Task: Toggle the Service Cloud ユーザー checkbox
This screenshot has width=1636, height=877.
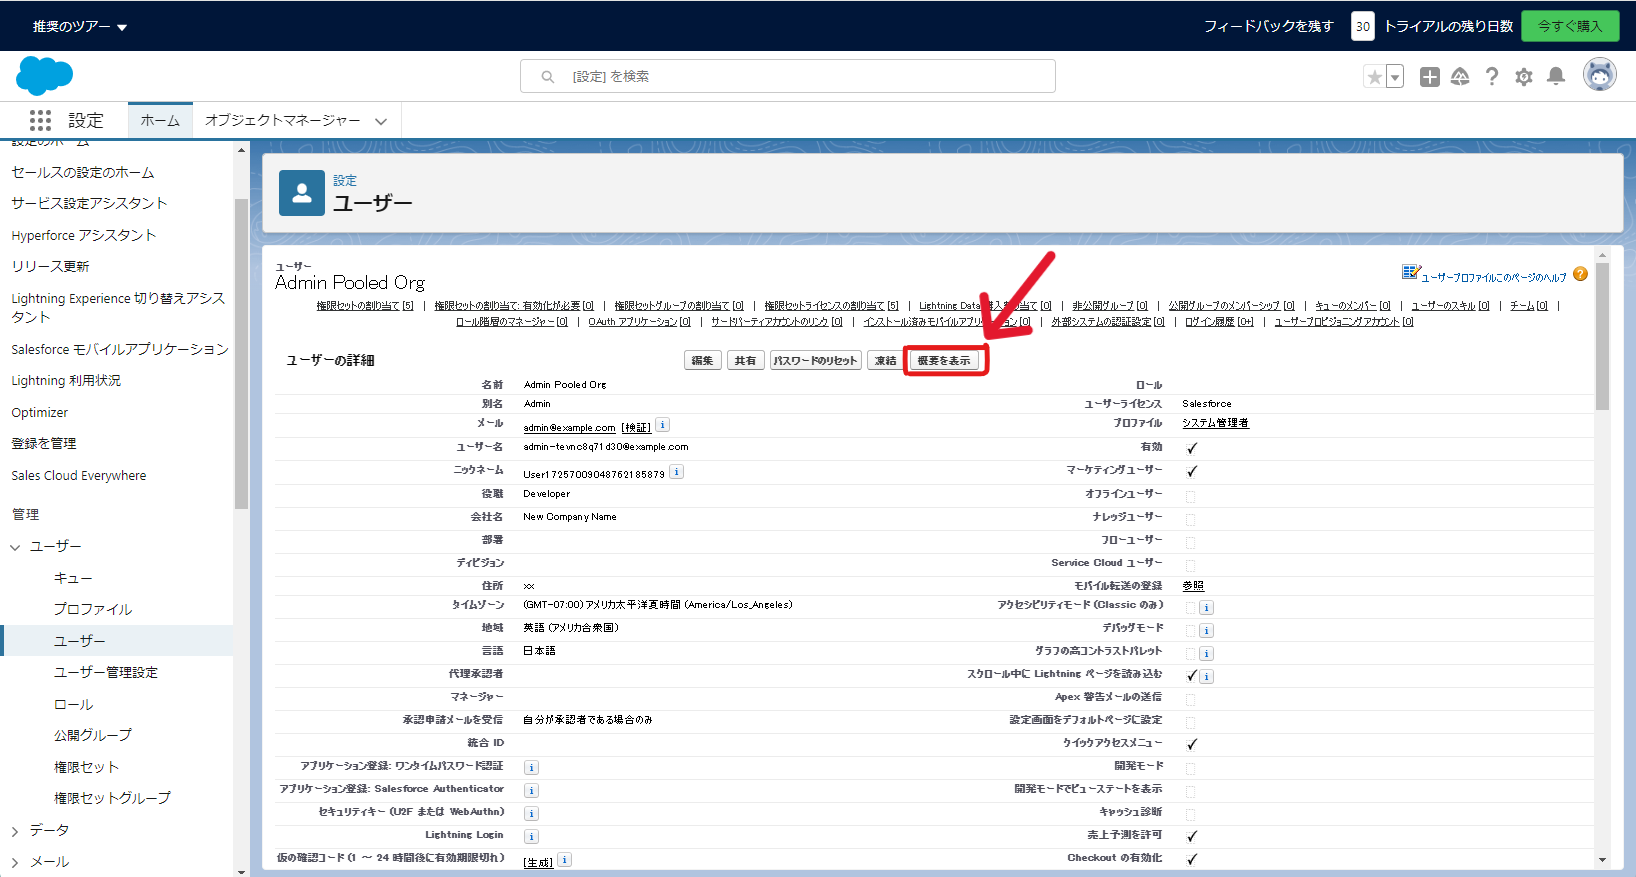Action: [1190, 565]
